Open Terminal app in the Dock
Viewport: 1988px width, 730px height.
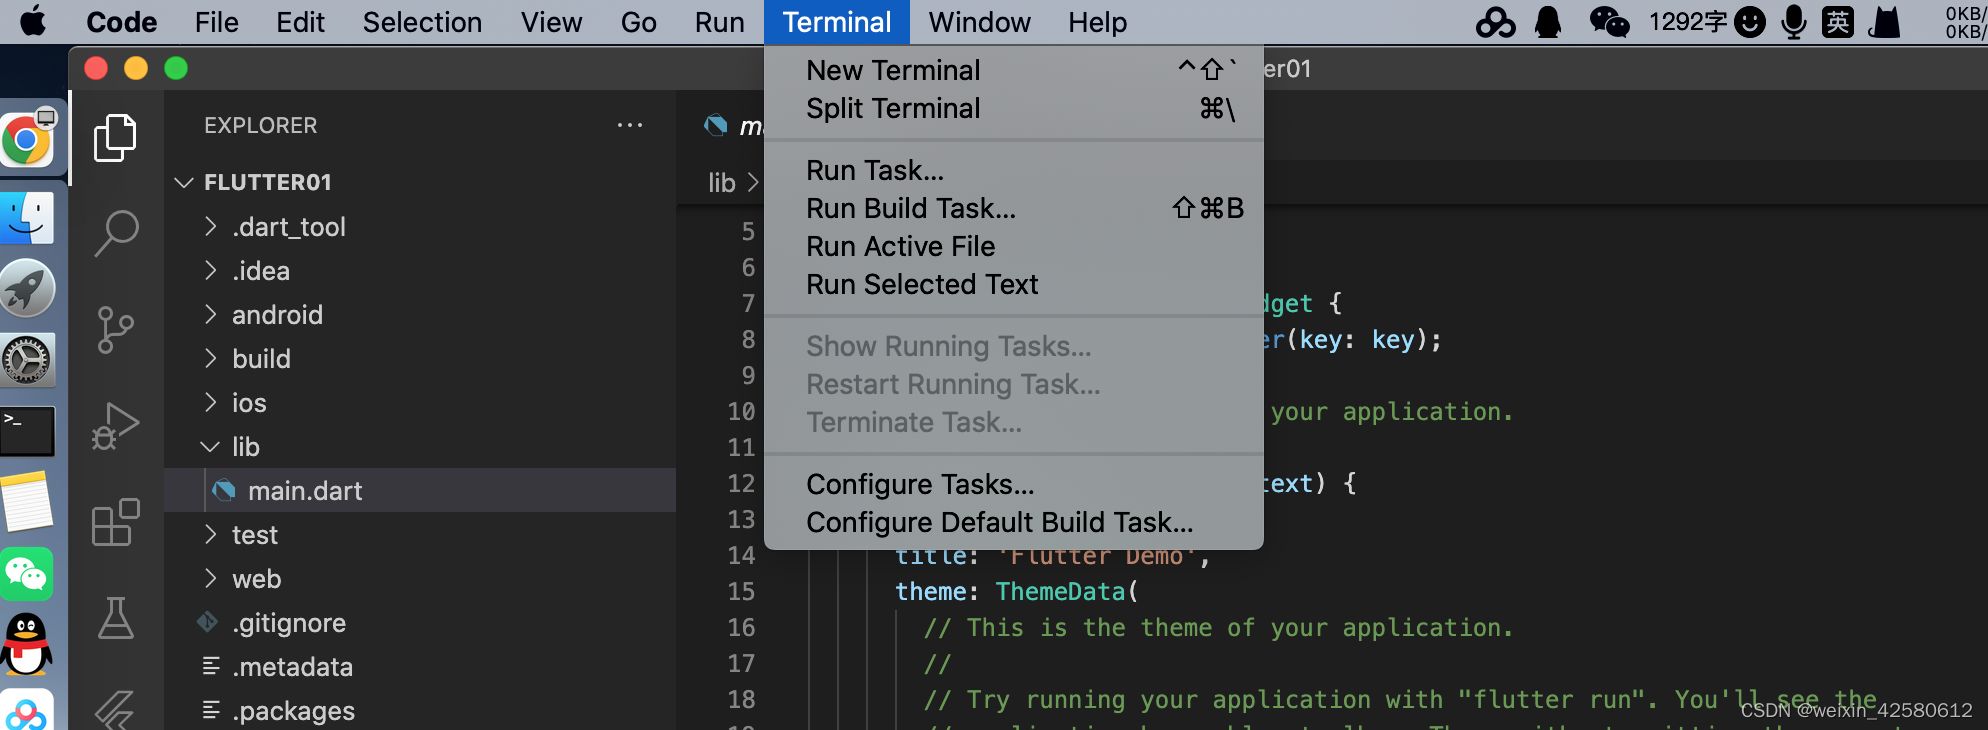(x=27, y=431)
